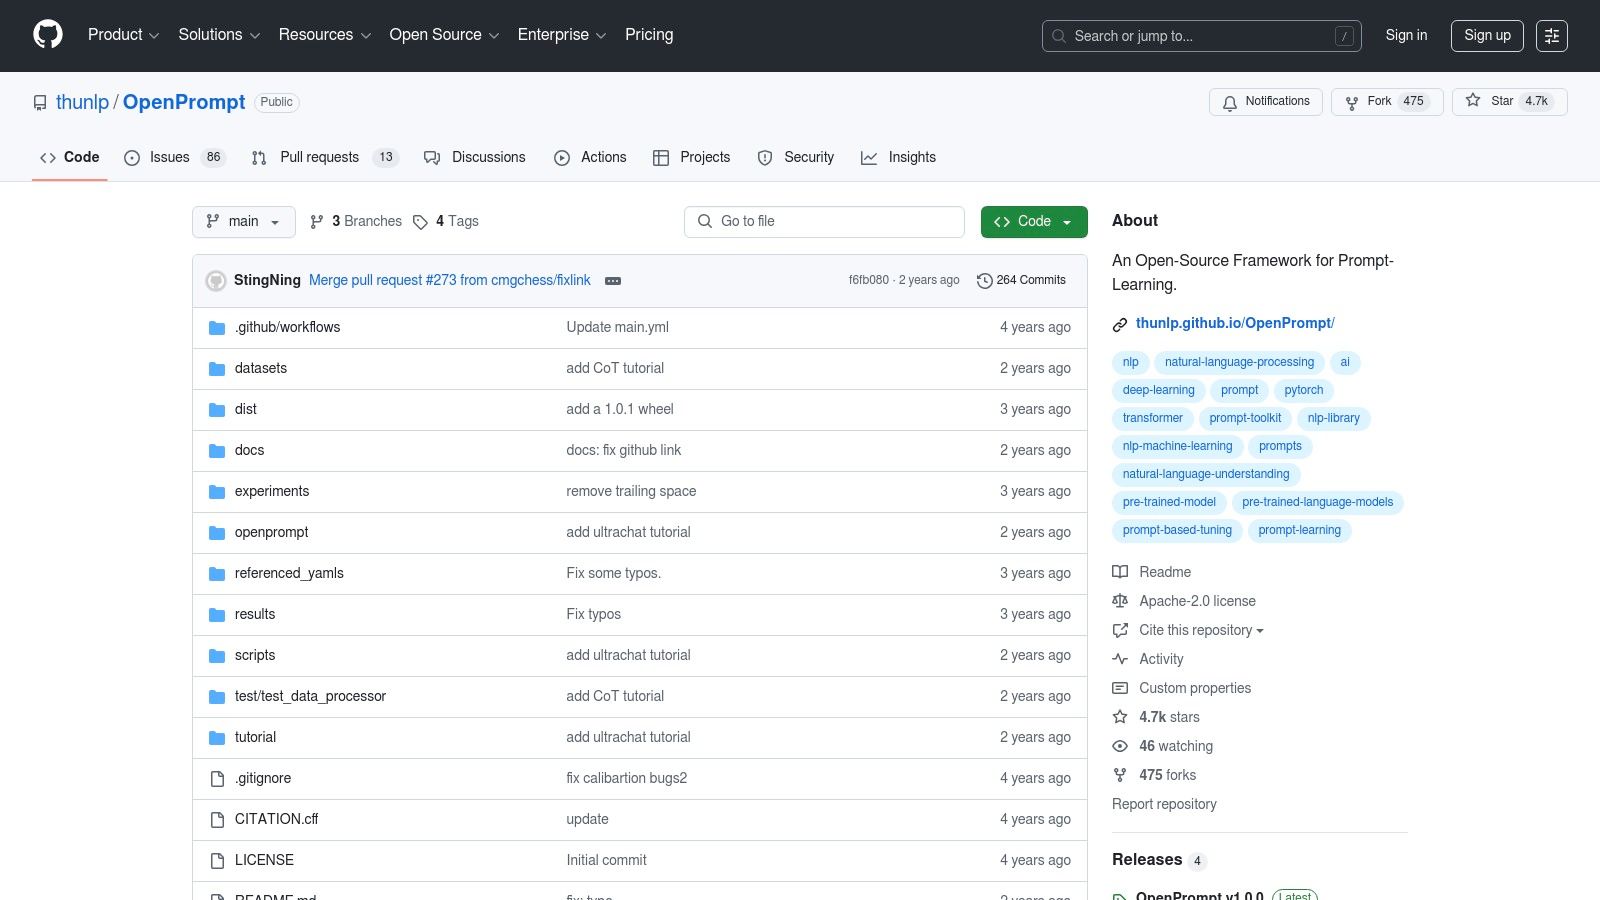Viewport: 1600px width, 900px height.
Task: Click the Sign up button
Action: [1486, 36]
